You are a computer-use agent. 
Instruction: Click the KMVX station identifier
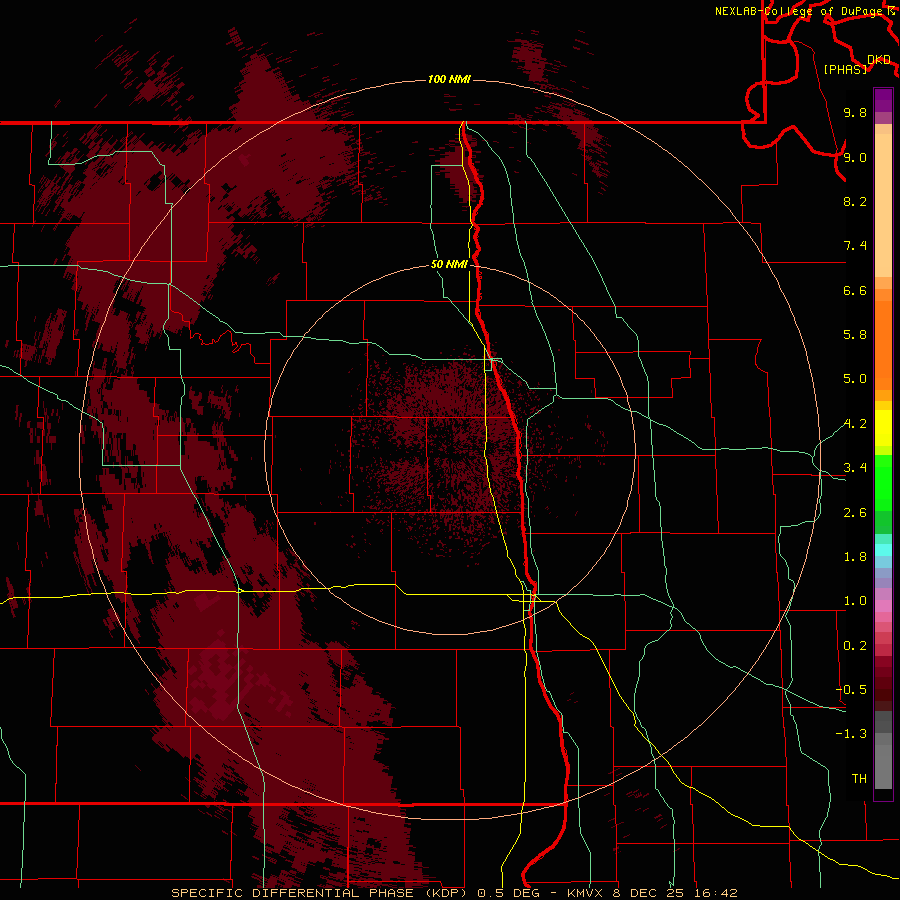pyautogui.click(x=585, y=893)
